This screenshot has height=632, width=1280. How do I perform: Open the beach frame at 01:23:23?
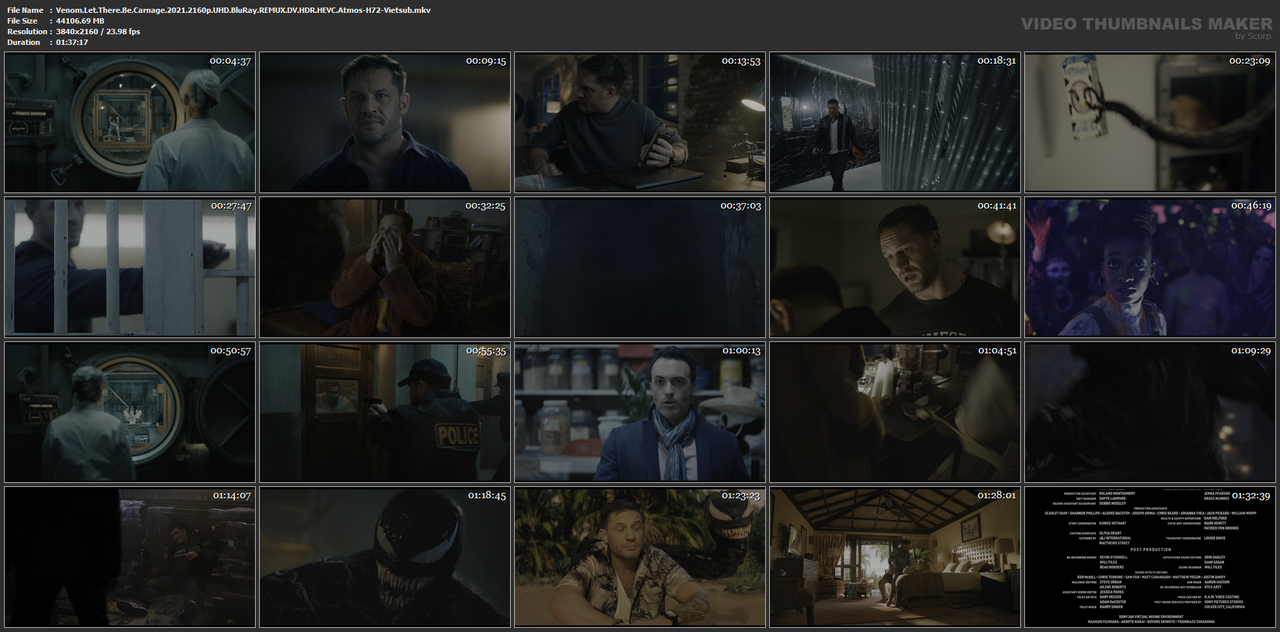point(640,557)
